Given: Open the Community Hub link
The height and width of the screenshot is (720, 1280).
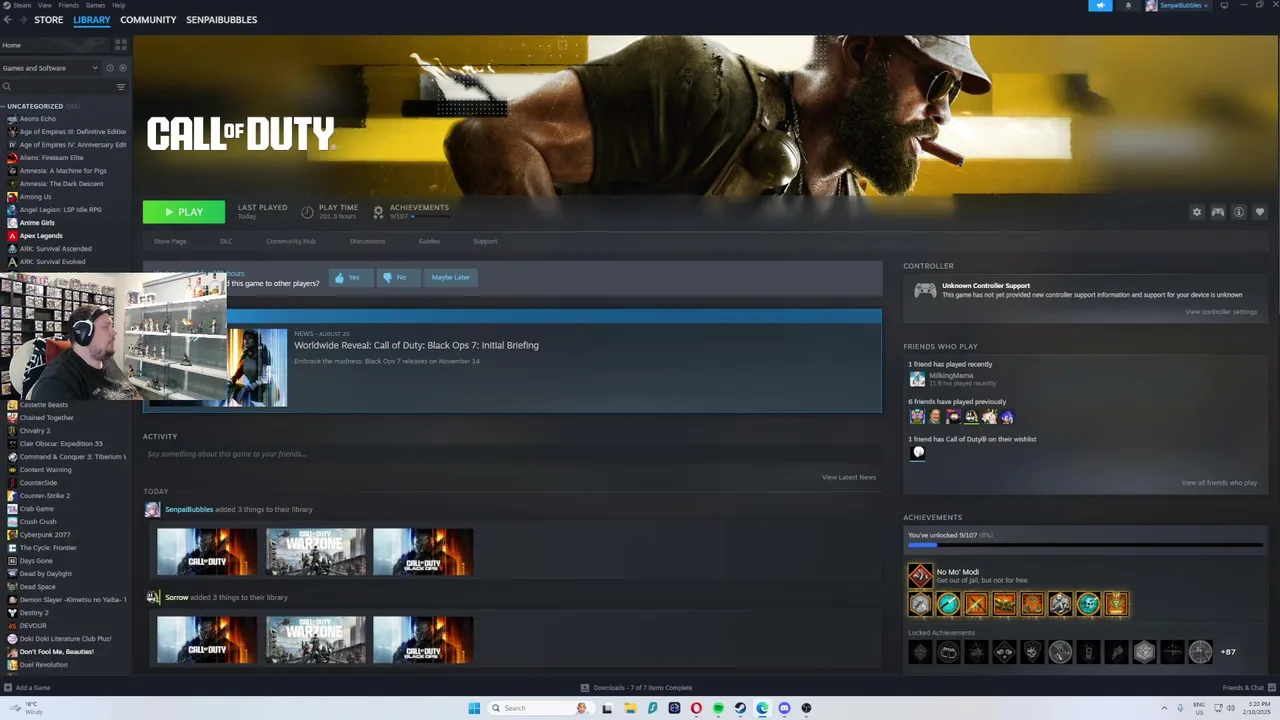Looking at the screenshot, I should point(291,241).
